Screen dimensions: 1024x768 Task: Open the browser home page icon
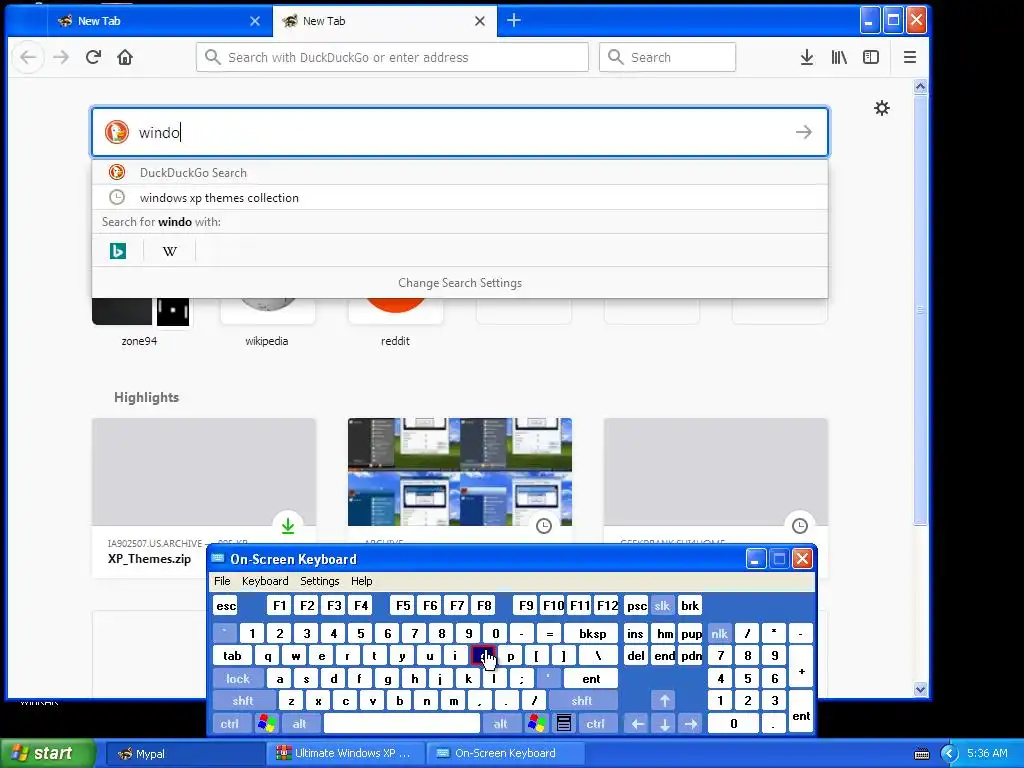125,57
